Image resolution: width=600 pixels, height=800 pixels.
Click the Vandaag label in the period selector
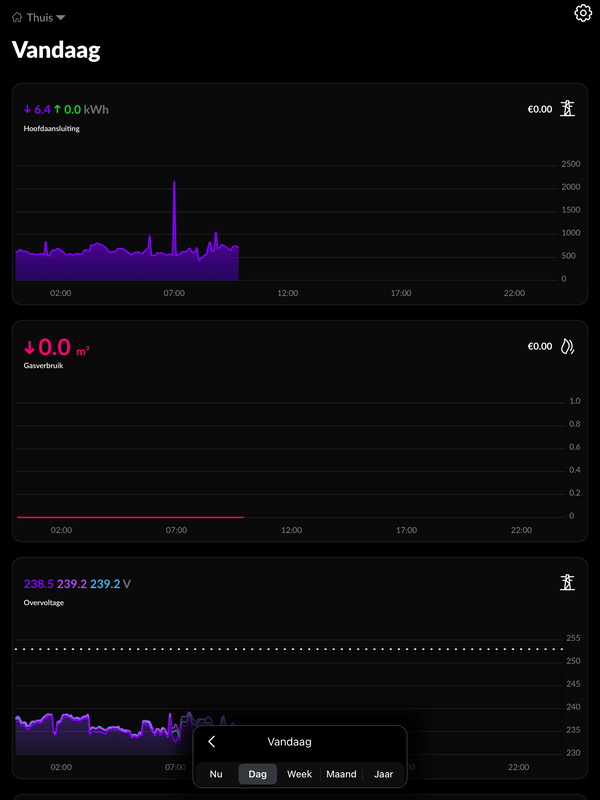pos(289,742)
